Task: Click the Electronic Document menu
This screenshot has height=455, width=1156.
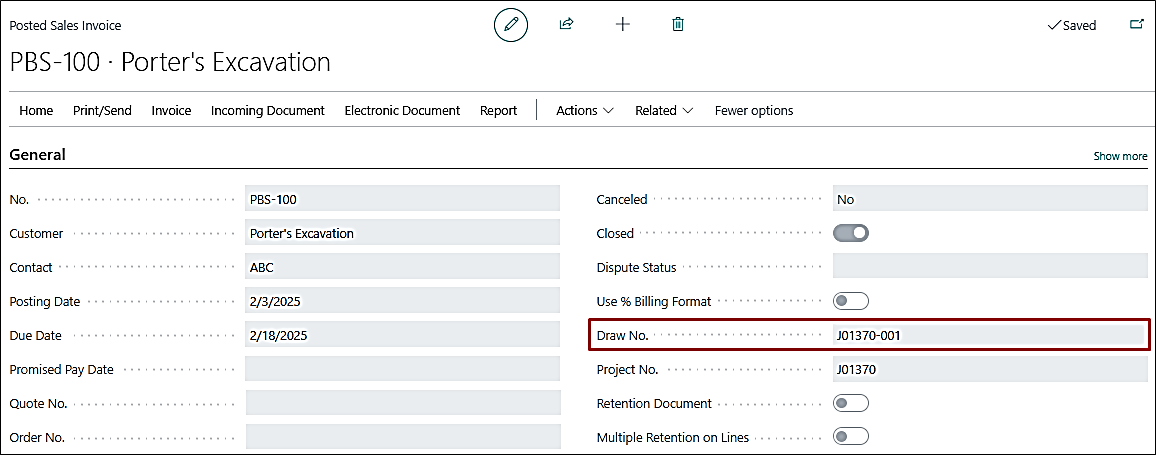Action: (x=402, y=111)
